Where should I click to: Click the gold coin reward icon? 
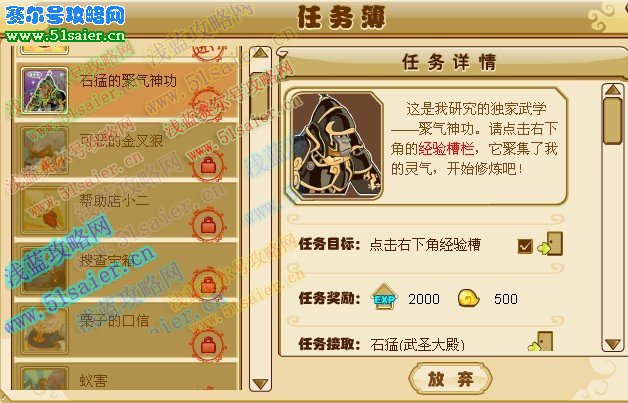[x=468, y=298]
